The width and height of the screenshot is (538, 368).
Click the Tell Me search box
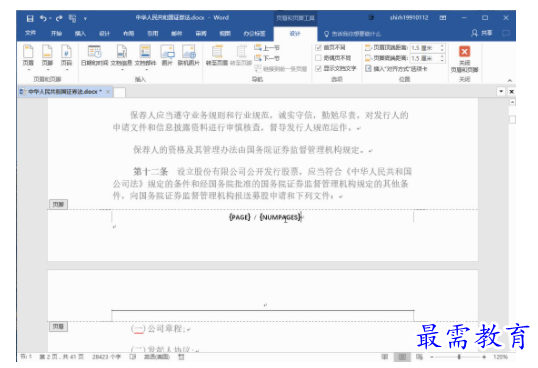click(353, 34)
